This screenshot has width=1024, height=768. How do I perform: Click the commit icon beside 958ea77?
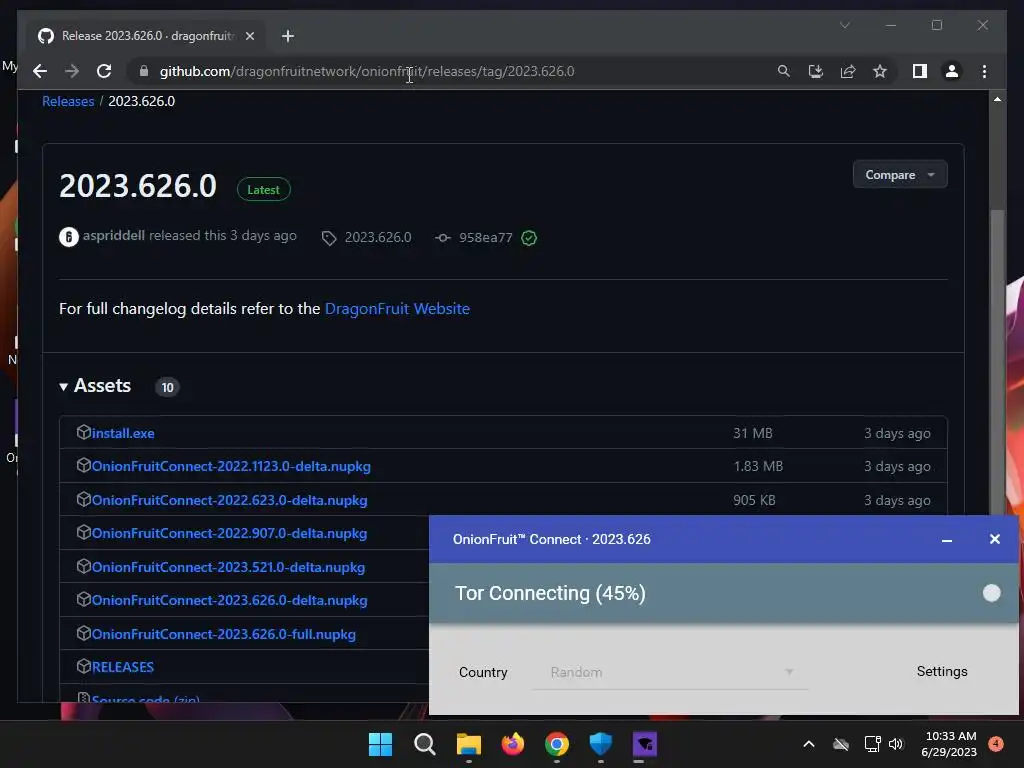tap(443, 238)
